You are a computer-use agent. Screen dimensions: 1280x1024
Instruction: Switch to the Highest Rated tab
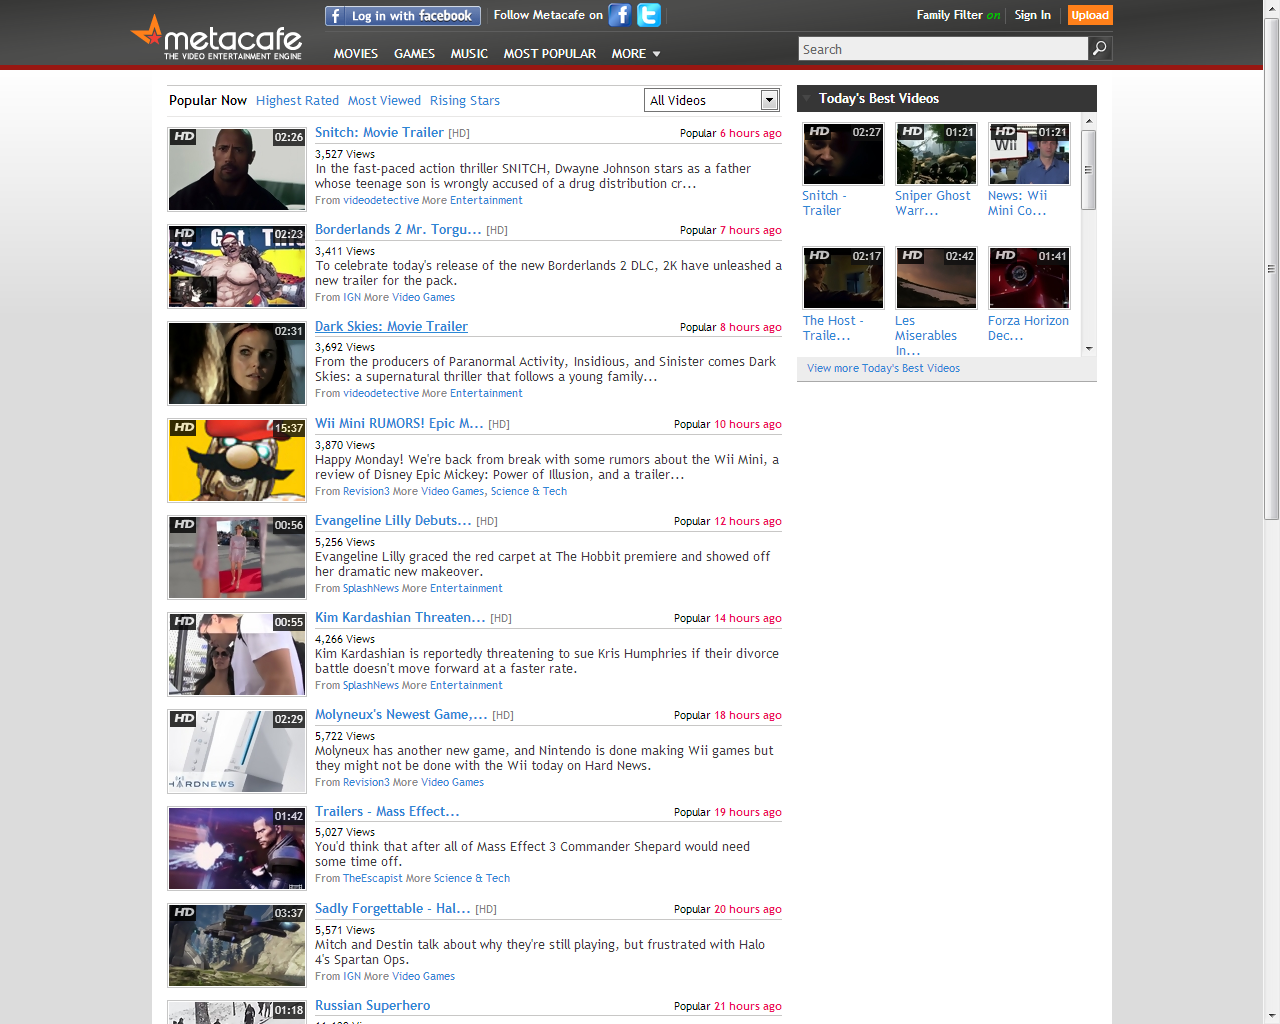tap(297, 100)
